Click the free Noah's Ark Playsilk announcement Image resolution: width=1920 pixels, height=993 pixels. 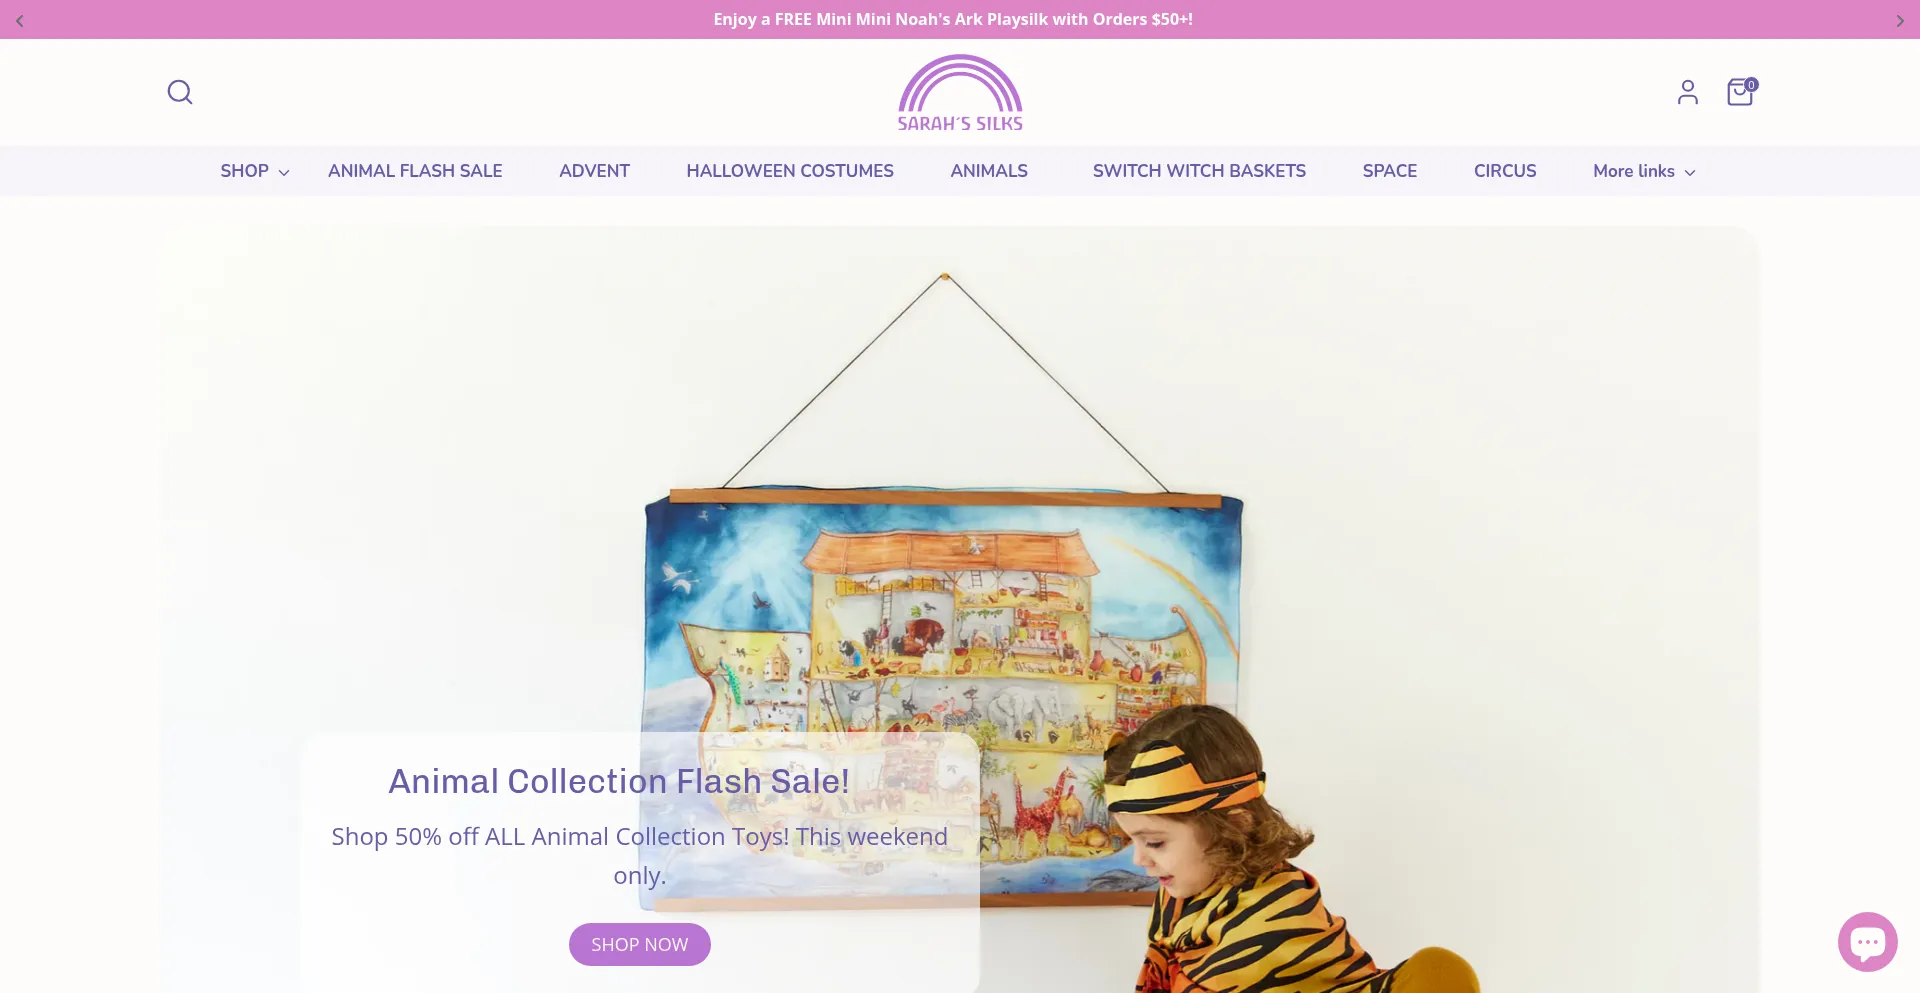953,19
